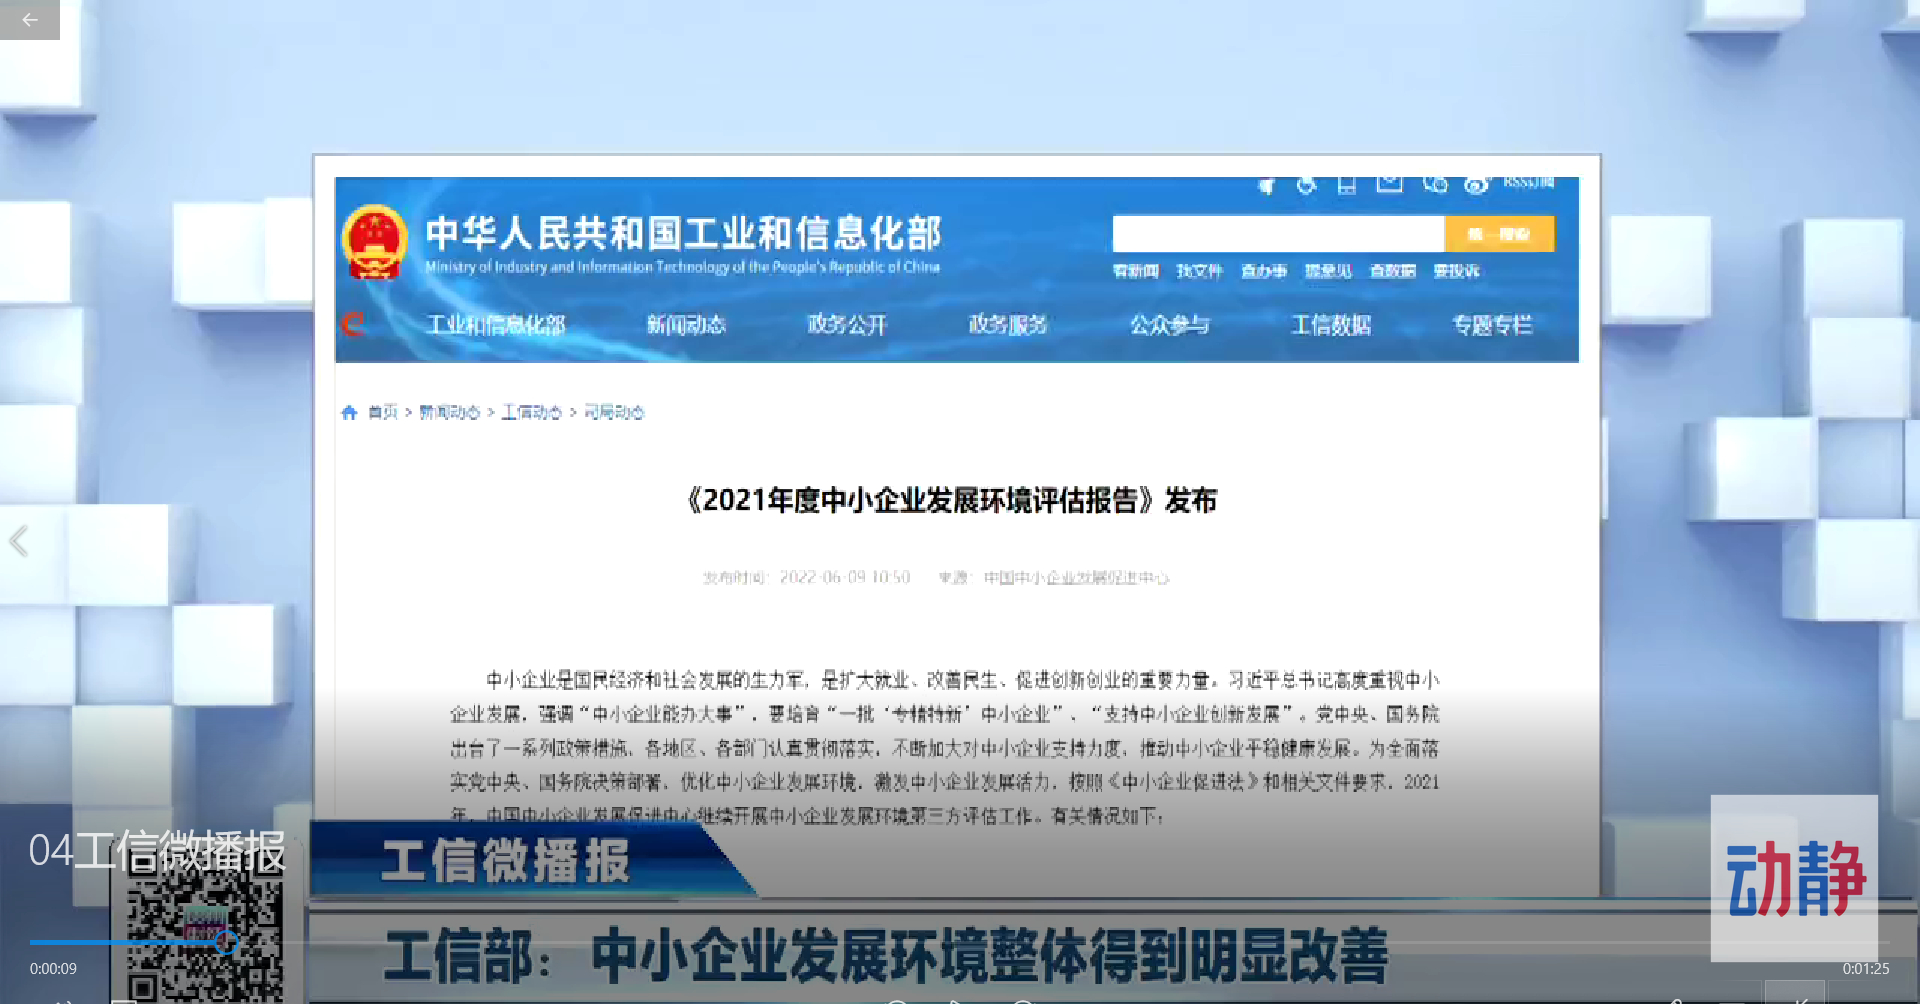Click the mobile phone icon in header
Viewport: 1920px width, 1004px height.
[x=1347, y=185]
